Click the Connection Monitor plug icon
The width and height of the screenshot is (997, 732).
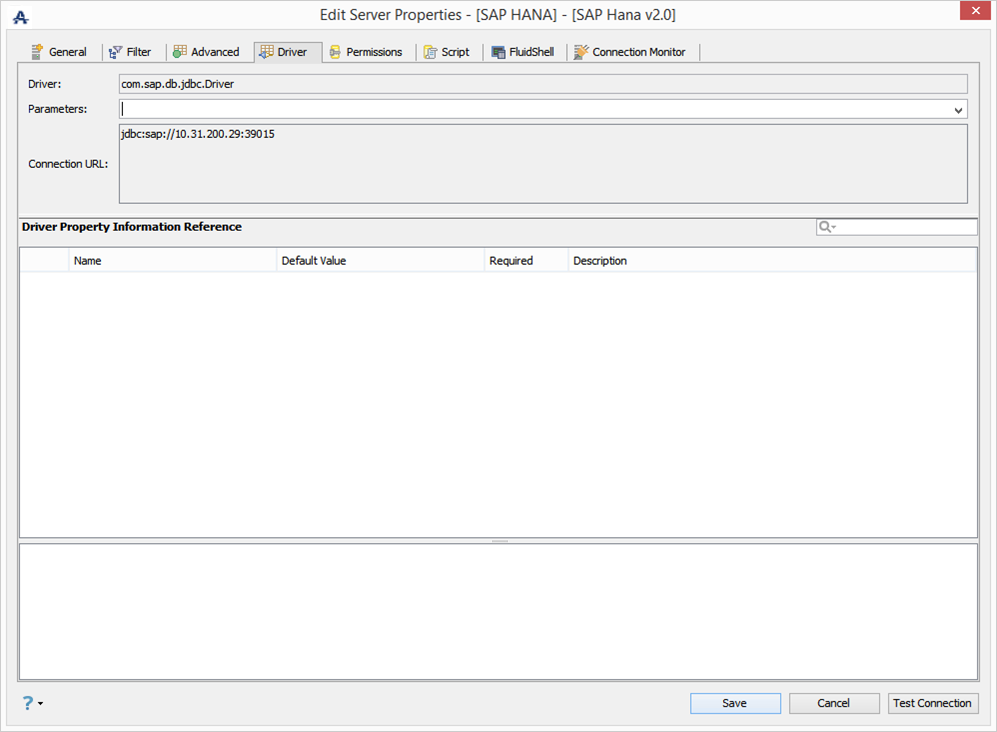581,52
